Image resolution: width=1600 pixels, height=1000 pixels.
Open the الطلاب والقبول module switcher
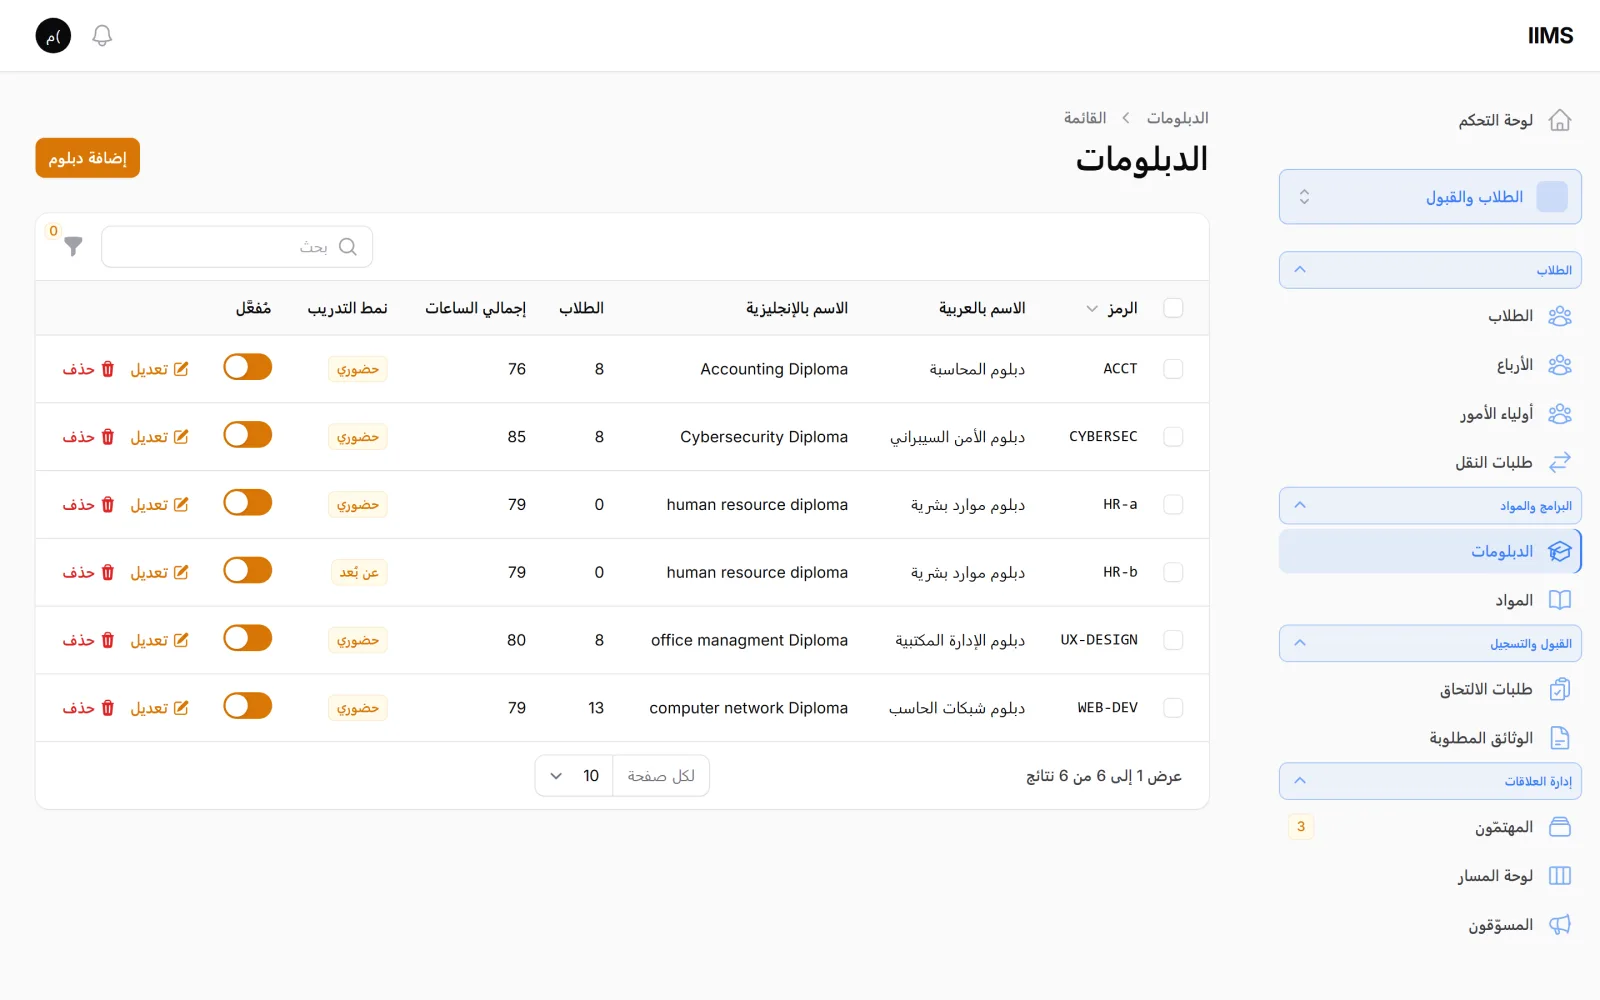click(x=1430, y=197)
